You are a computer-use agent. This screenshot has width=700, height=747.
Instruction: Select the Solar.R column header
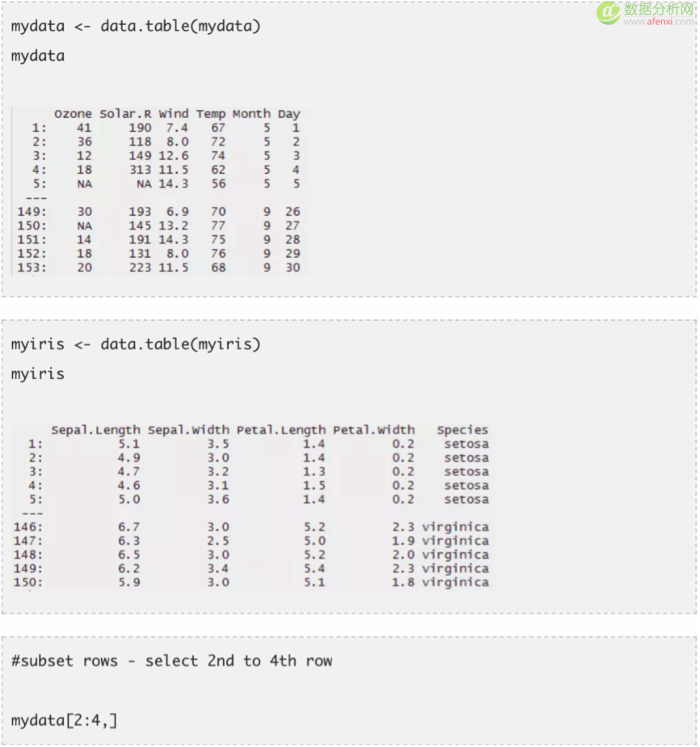(125, 114)
